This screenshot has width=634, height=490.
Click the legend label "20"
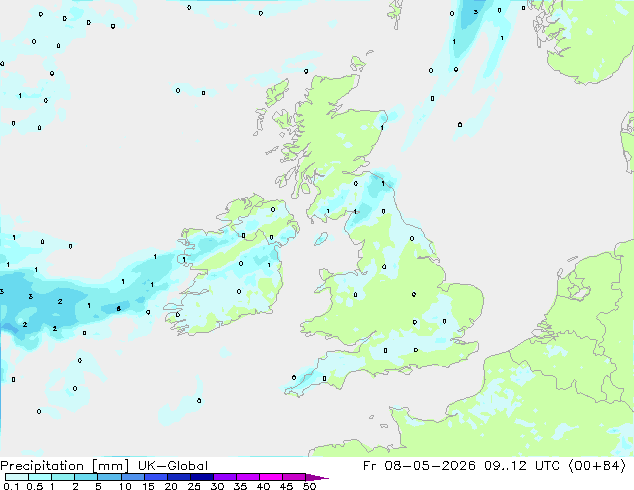pyautogui.click(x=171, y=486)
